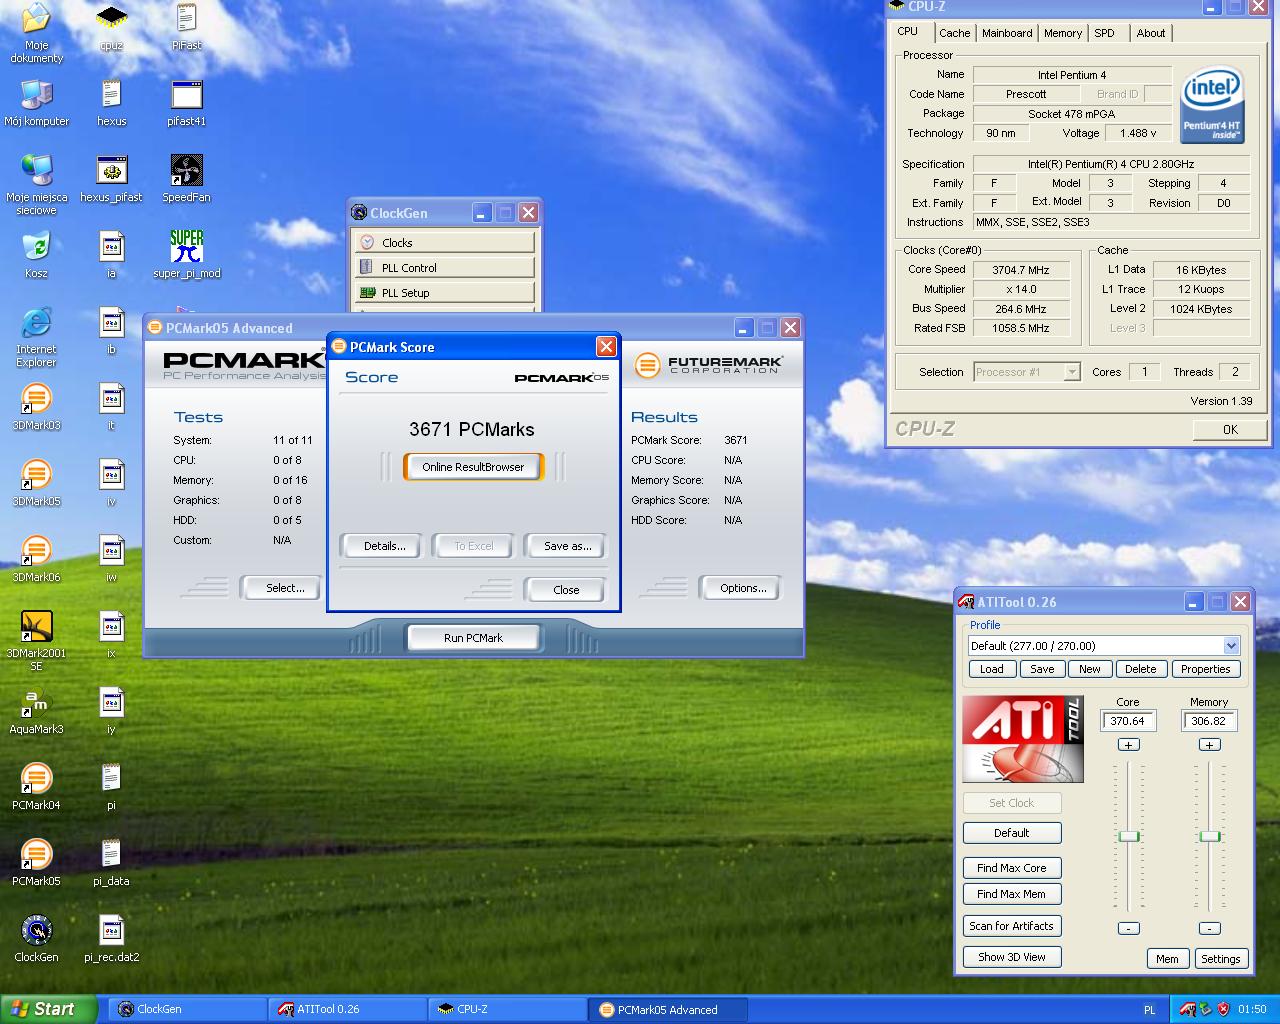The height and width of the screenshot is (1024, 1280).
Task: Click Memory clock slider handle in ATITool
Action: [x=1210, y=836]
